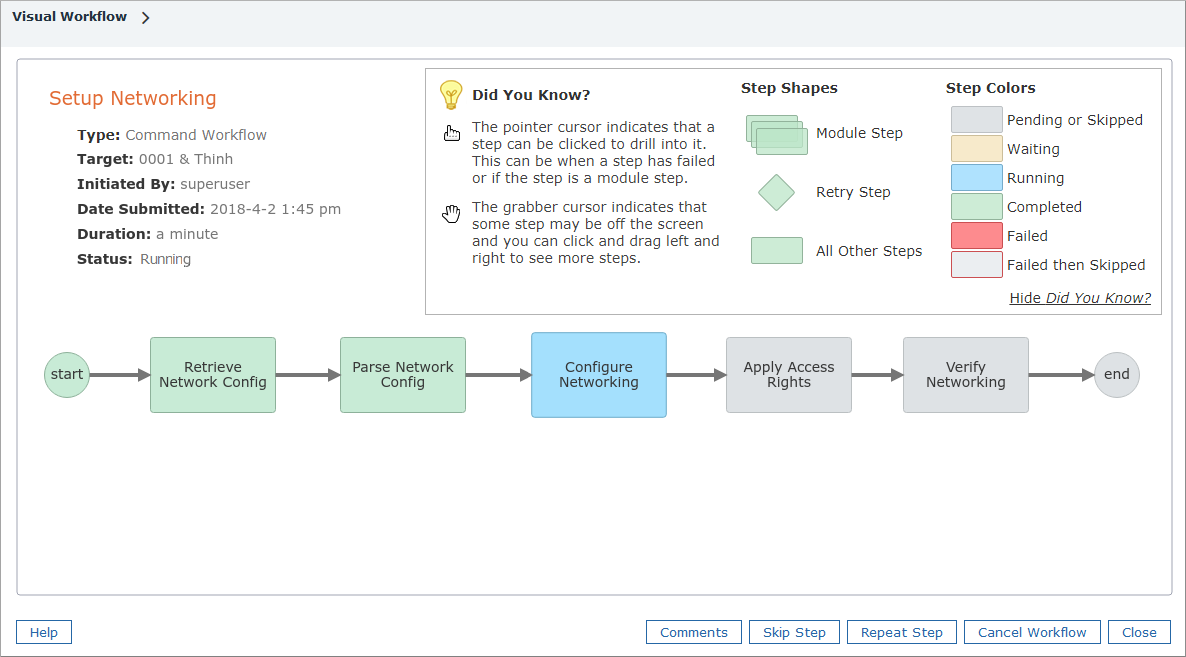
Task: Open the Comments button
Action: click(694, 632)
